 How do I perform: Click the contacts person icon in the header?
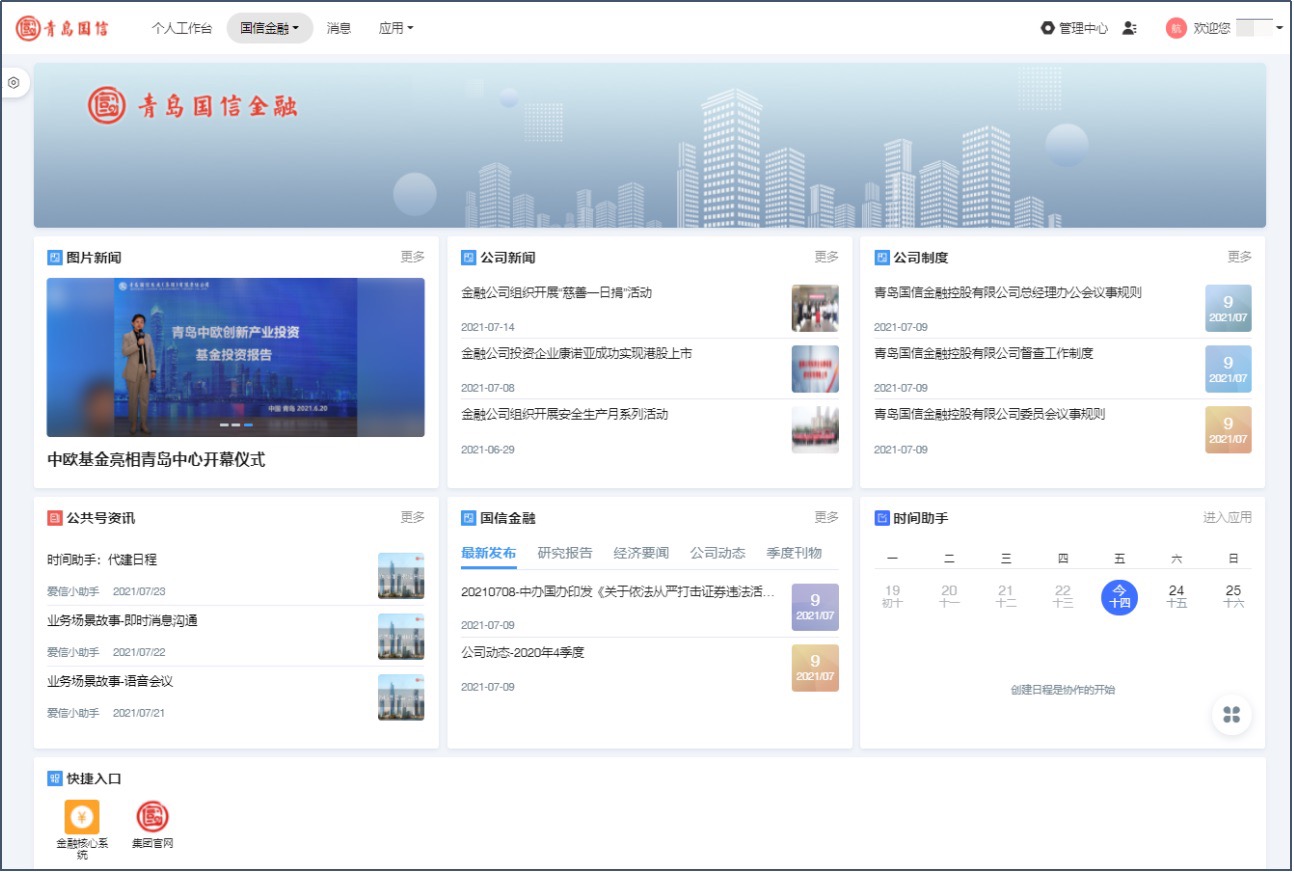pyautogui.click(x=1129, y=28)
